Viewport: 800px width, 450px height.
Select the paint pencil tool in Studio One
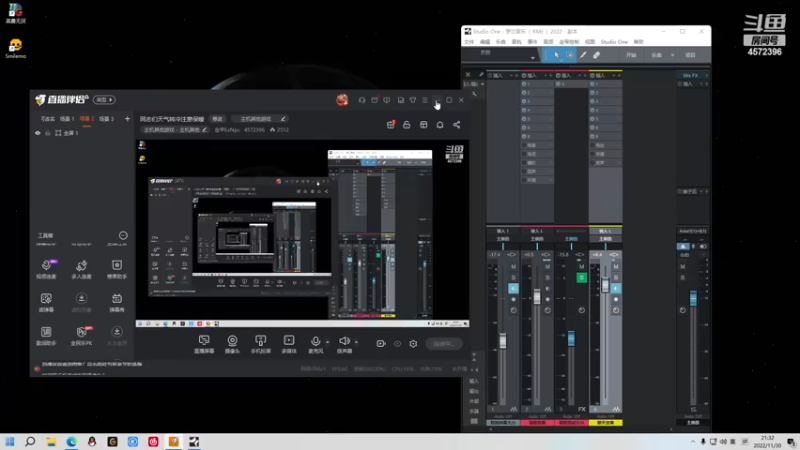583,55
